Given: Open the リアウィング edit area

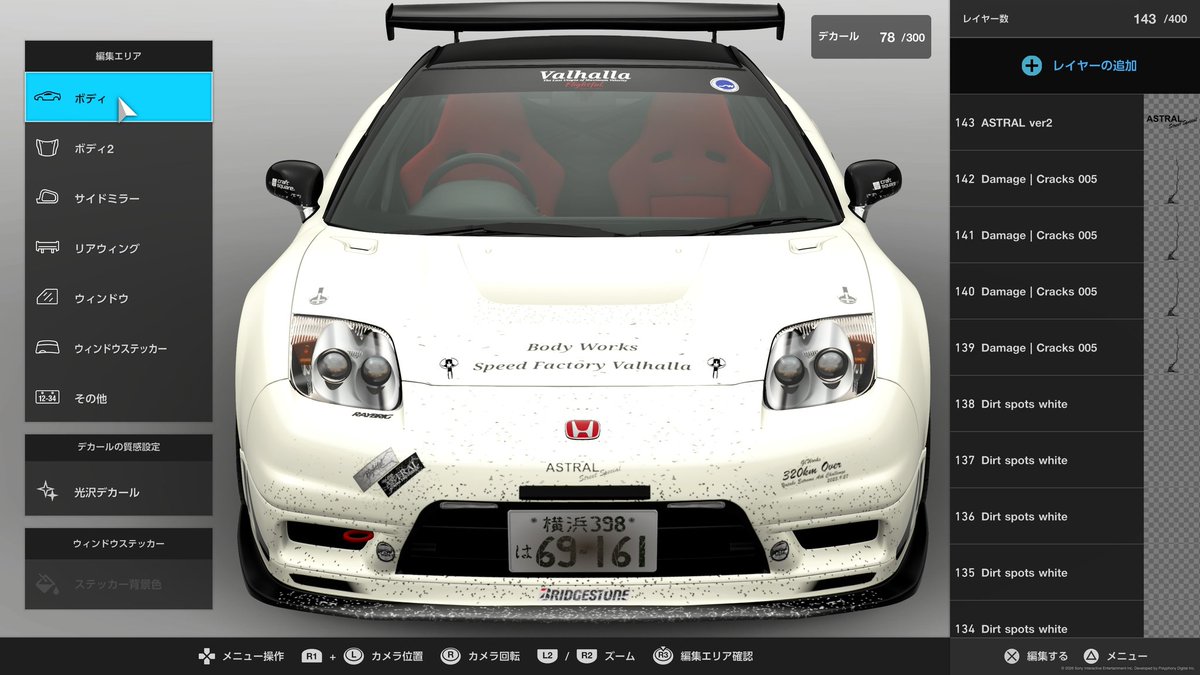Looking at the screenshot, I should pos(118,248).
